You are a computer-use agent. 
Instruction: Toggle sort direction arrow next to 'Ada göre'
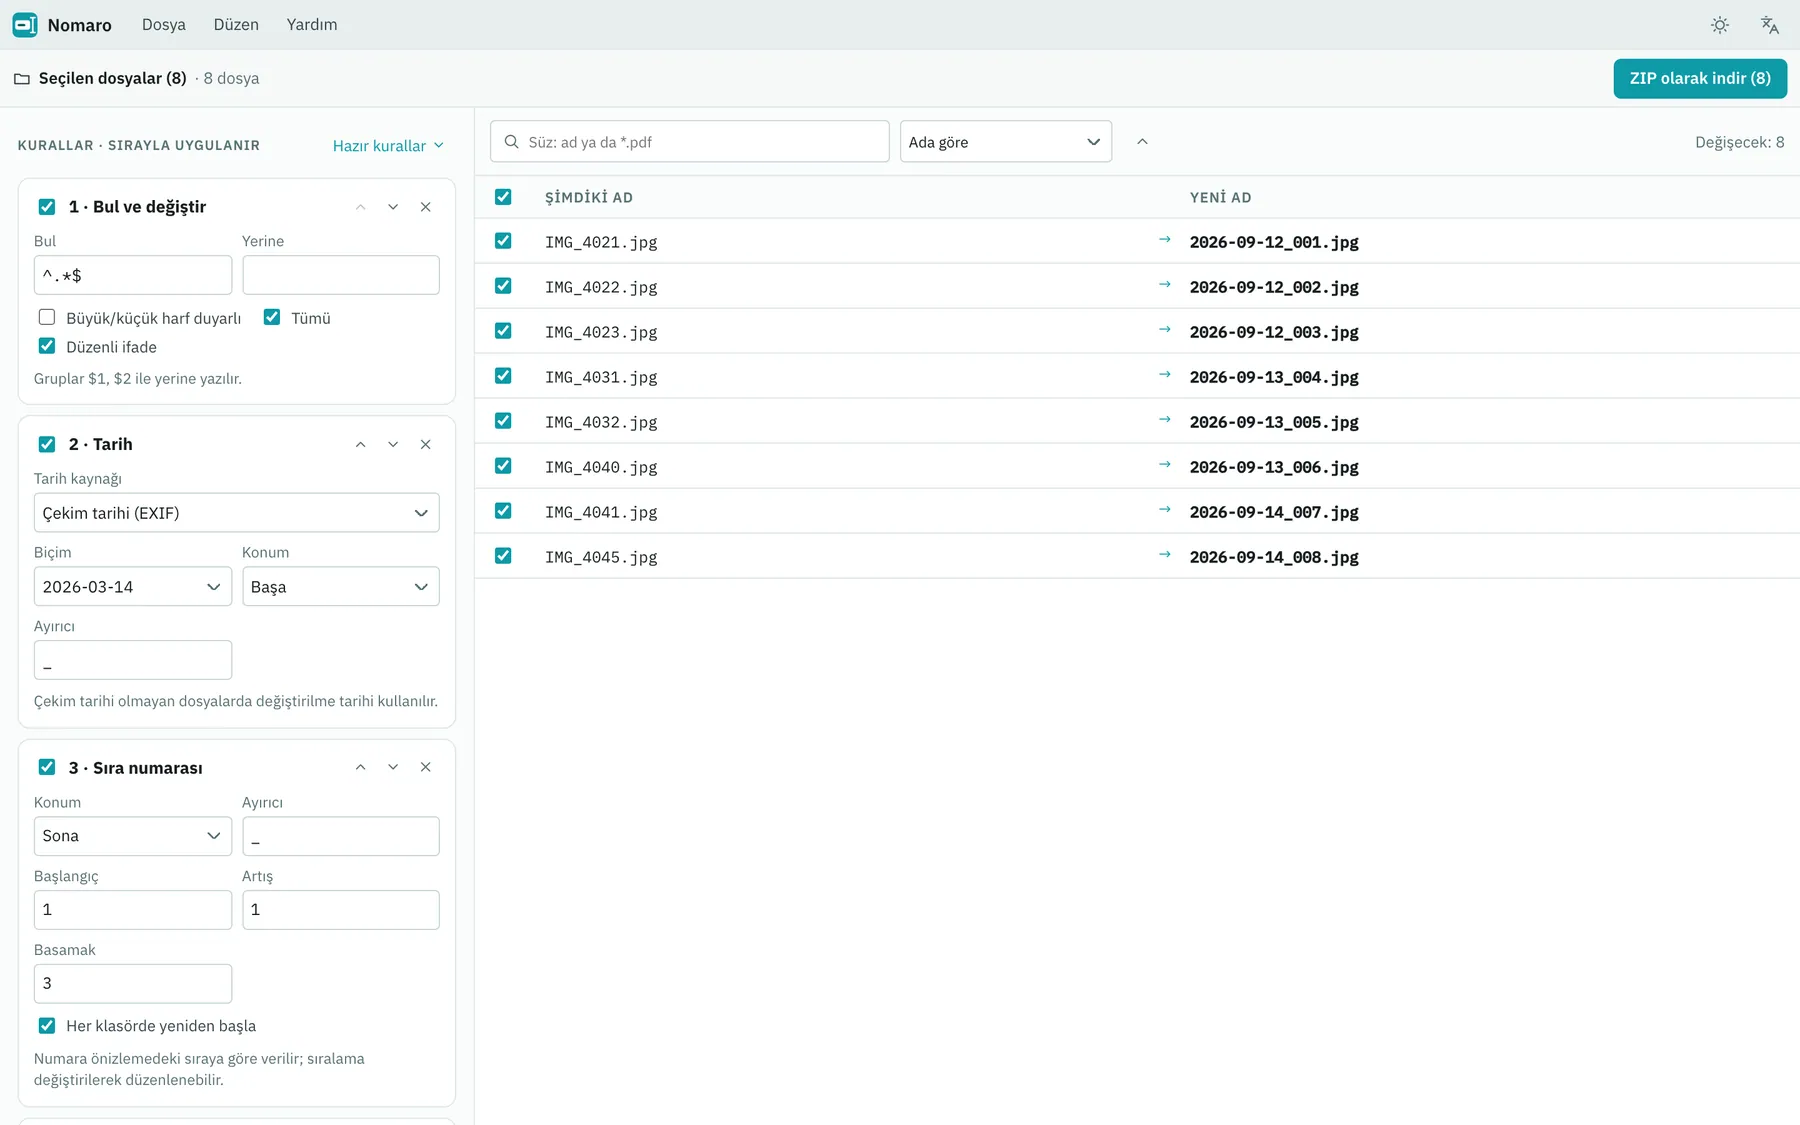[x=1142, y=142]
